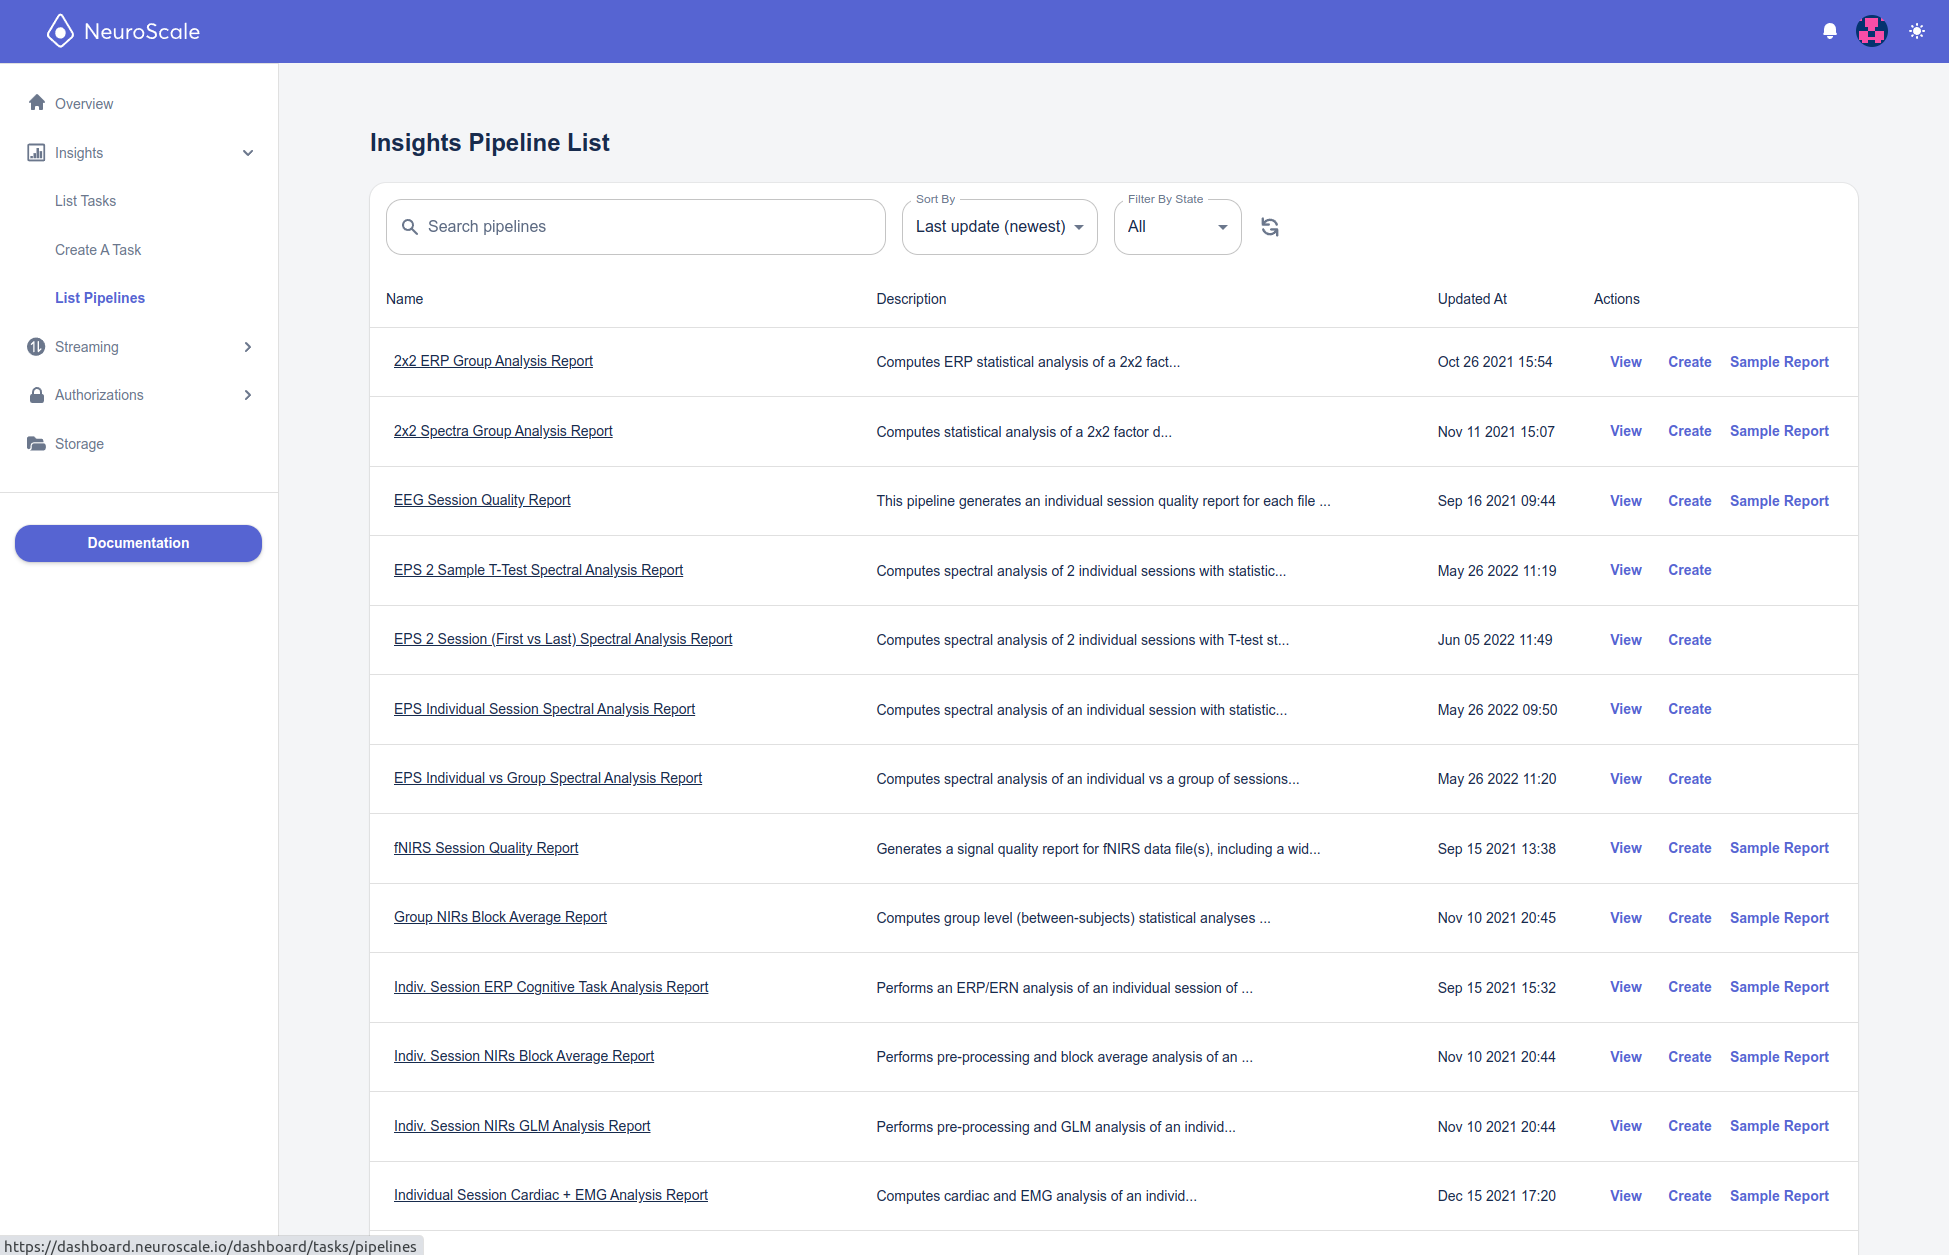Viewport: 1949px width, 1255px height.
Task: Click the Documentation button
Action: click(138, 543)
